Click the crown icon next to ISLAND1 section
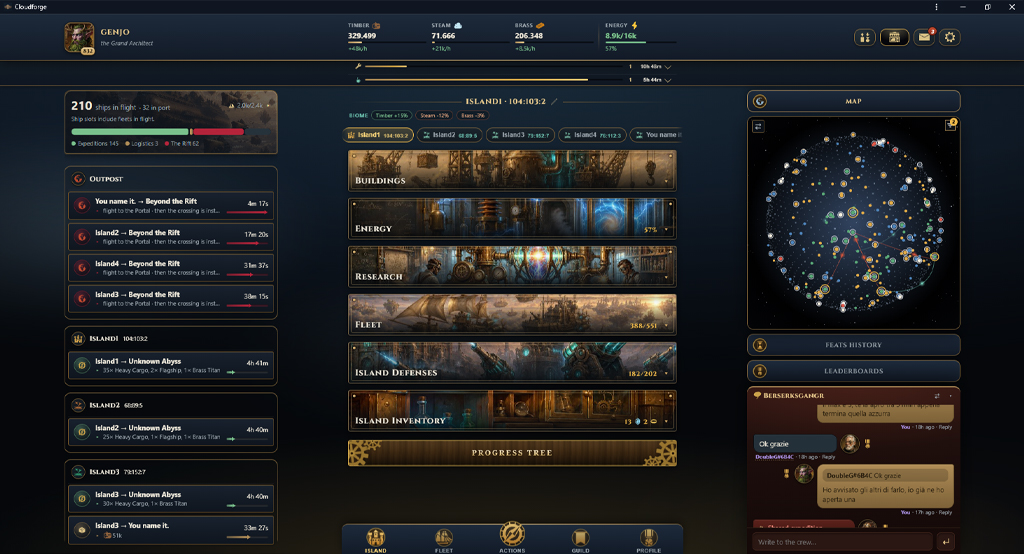 pos(78,338)
